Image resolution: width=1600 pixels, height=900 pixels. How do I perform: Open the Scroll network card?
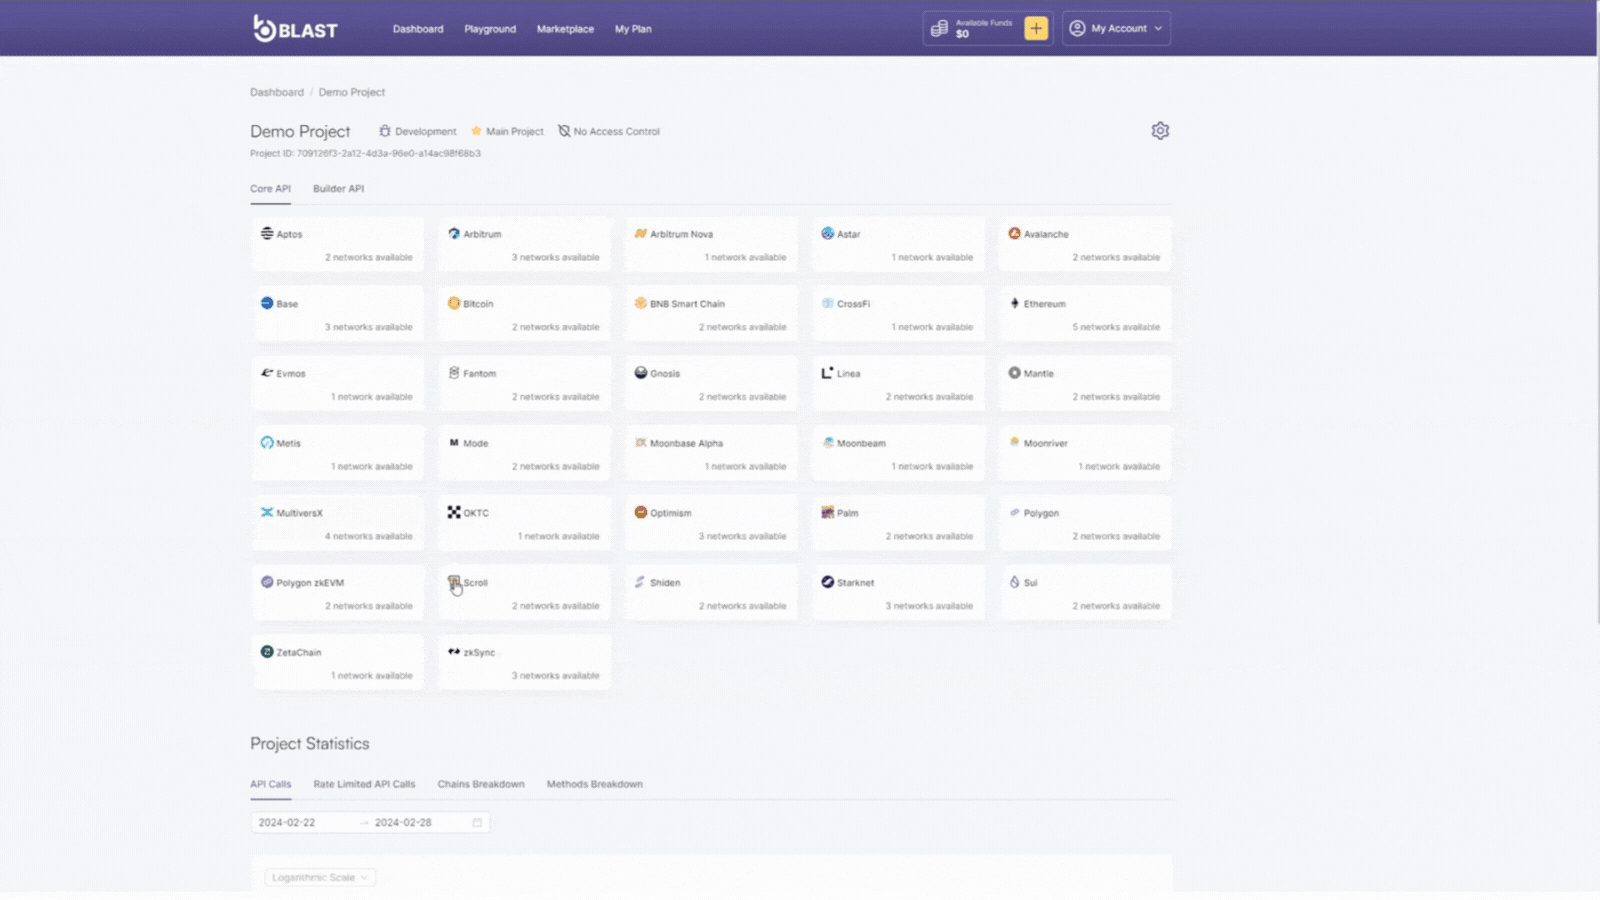[525, 593]
